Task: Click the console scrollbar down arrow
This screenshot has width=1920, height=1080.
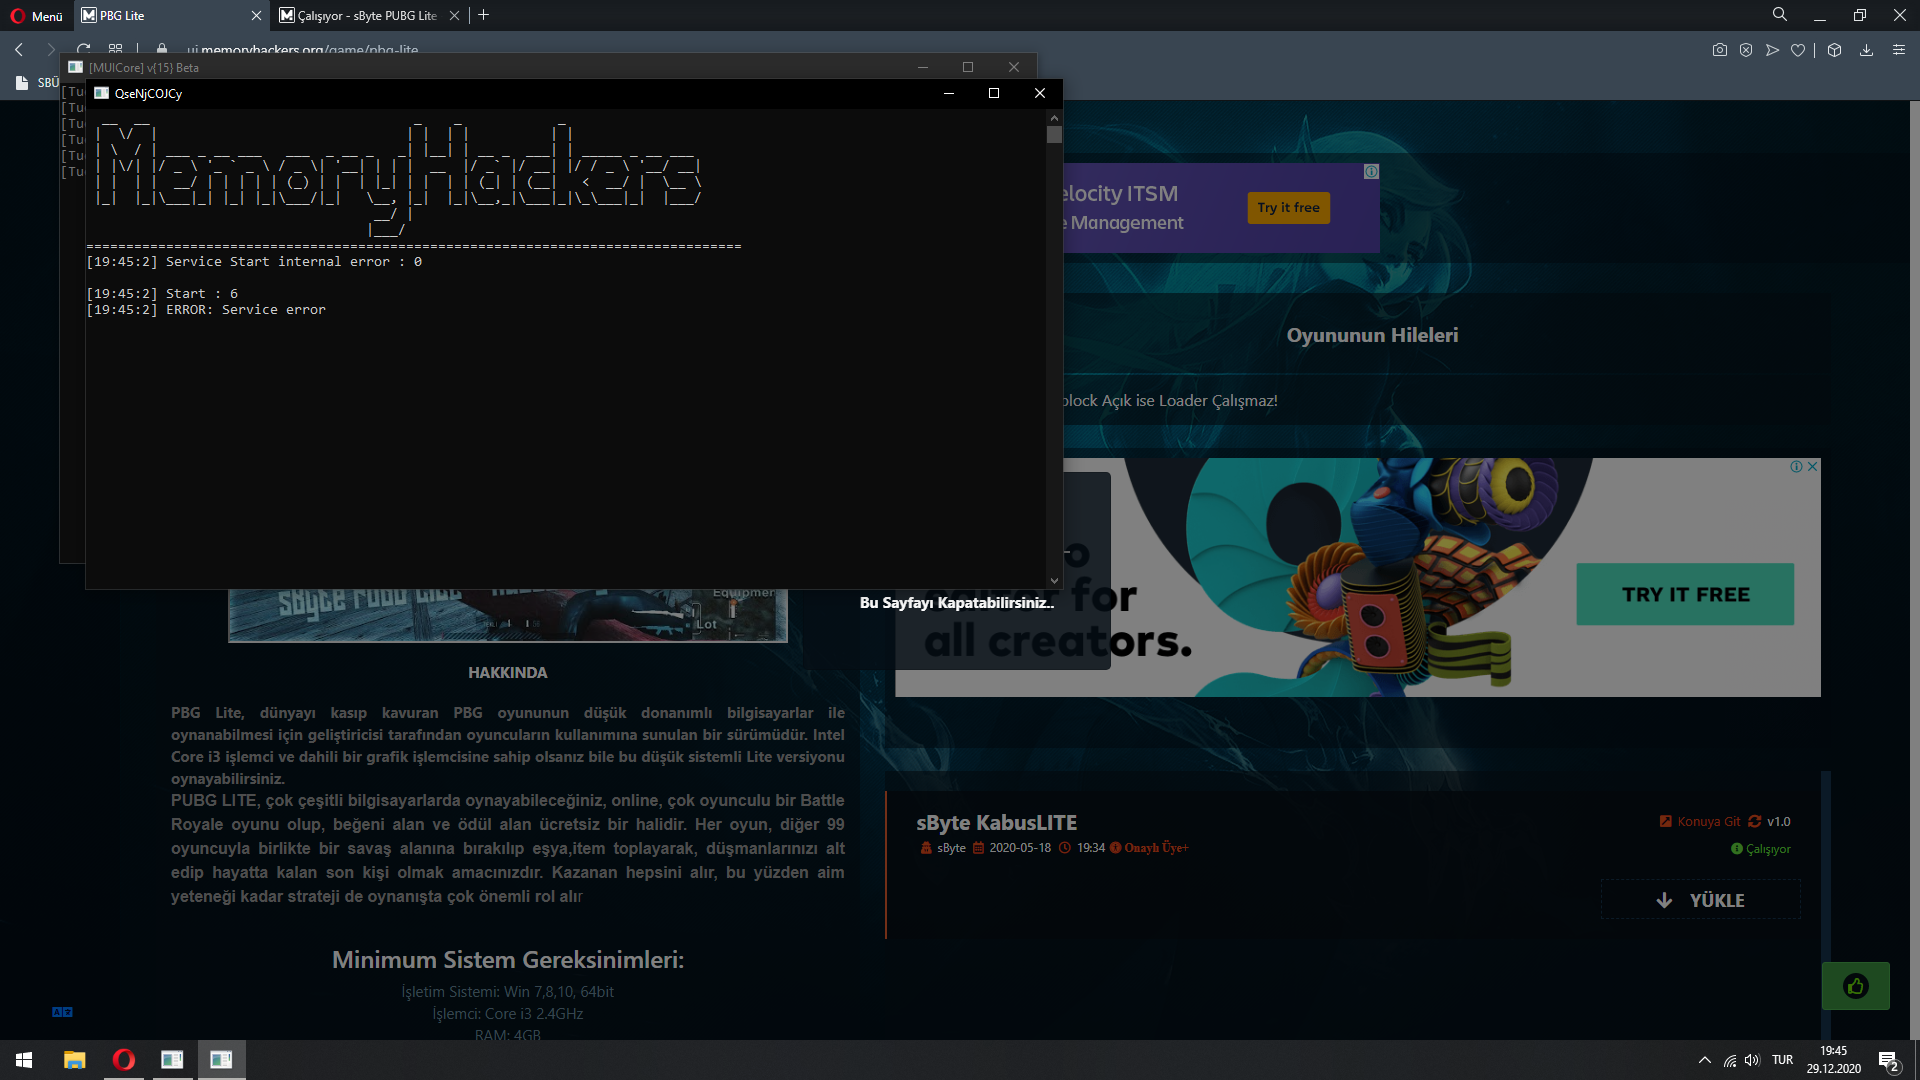Action: [1054, 581]
